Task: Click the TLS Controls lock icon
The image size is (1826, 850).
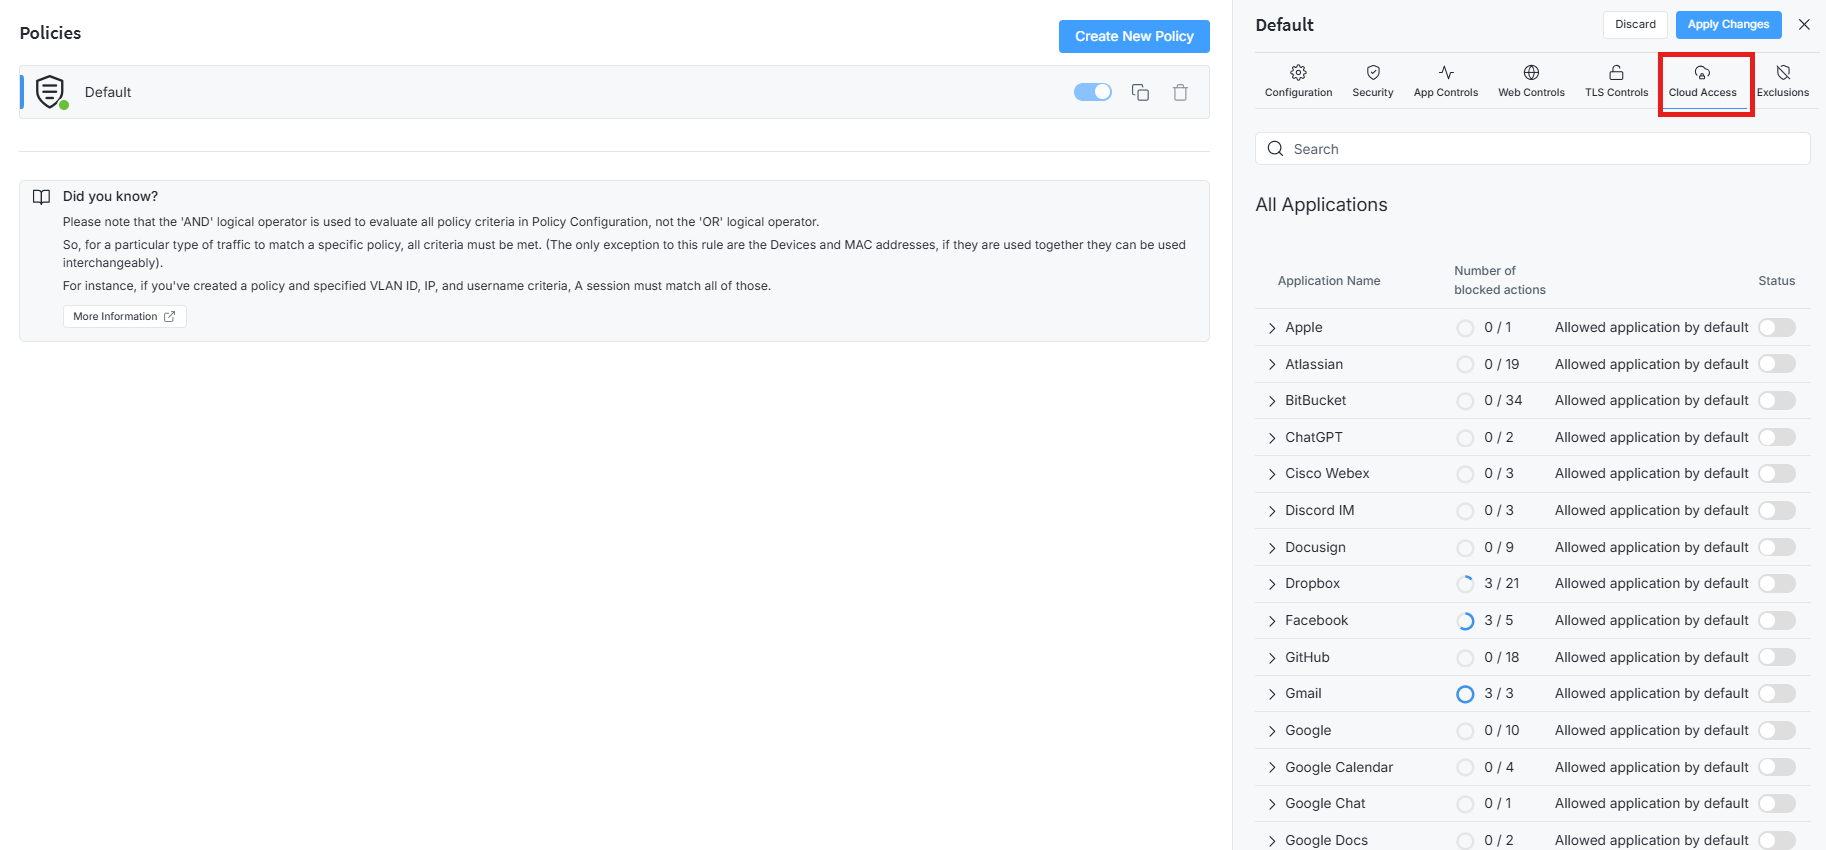Action: [1616, 72]
